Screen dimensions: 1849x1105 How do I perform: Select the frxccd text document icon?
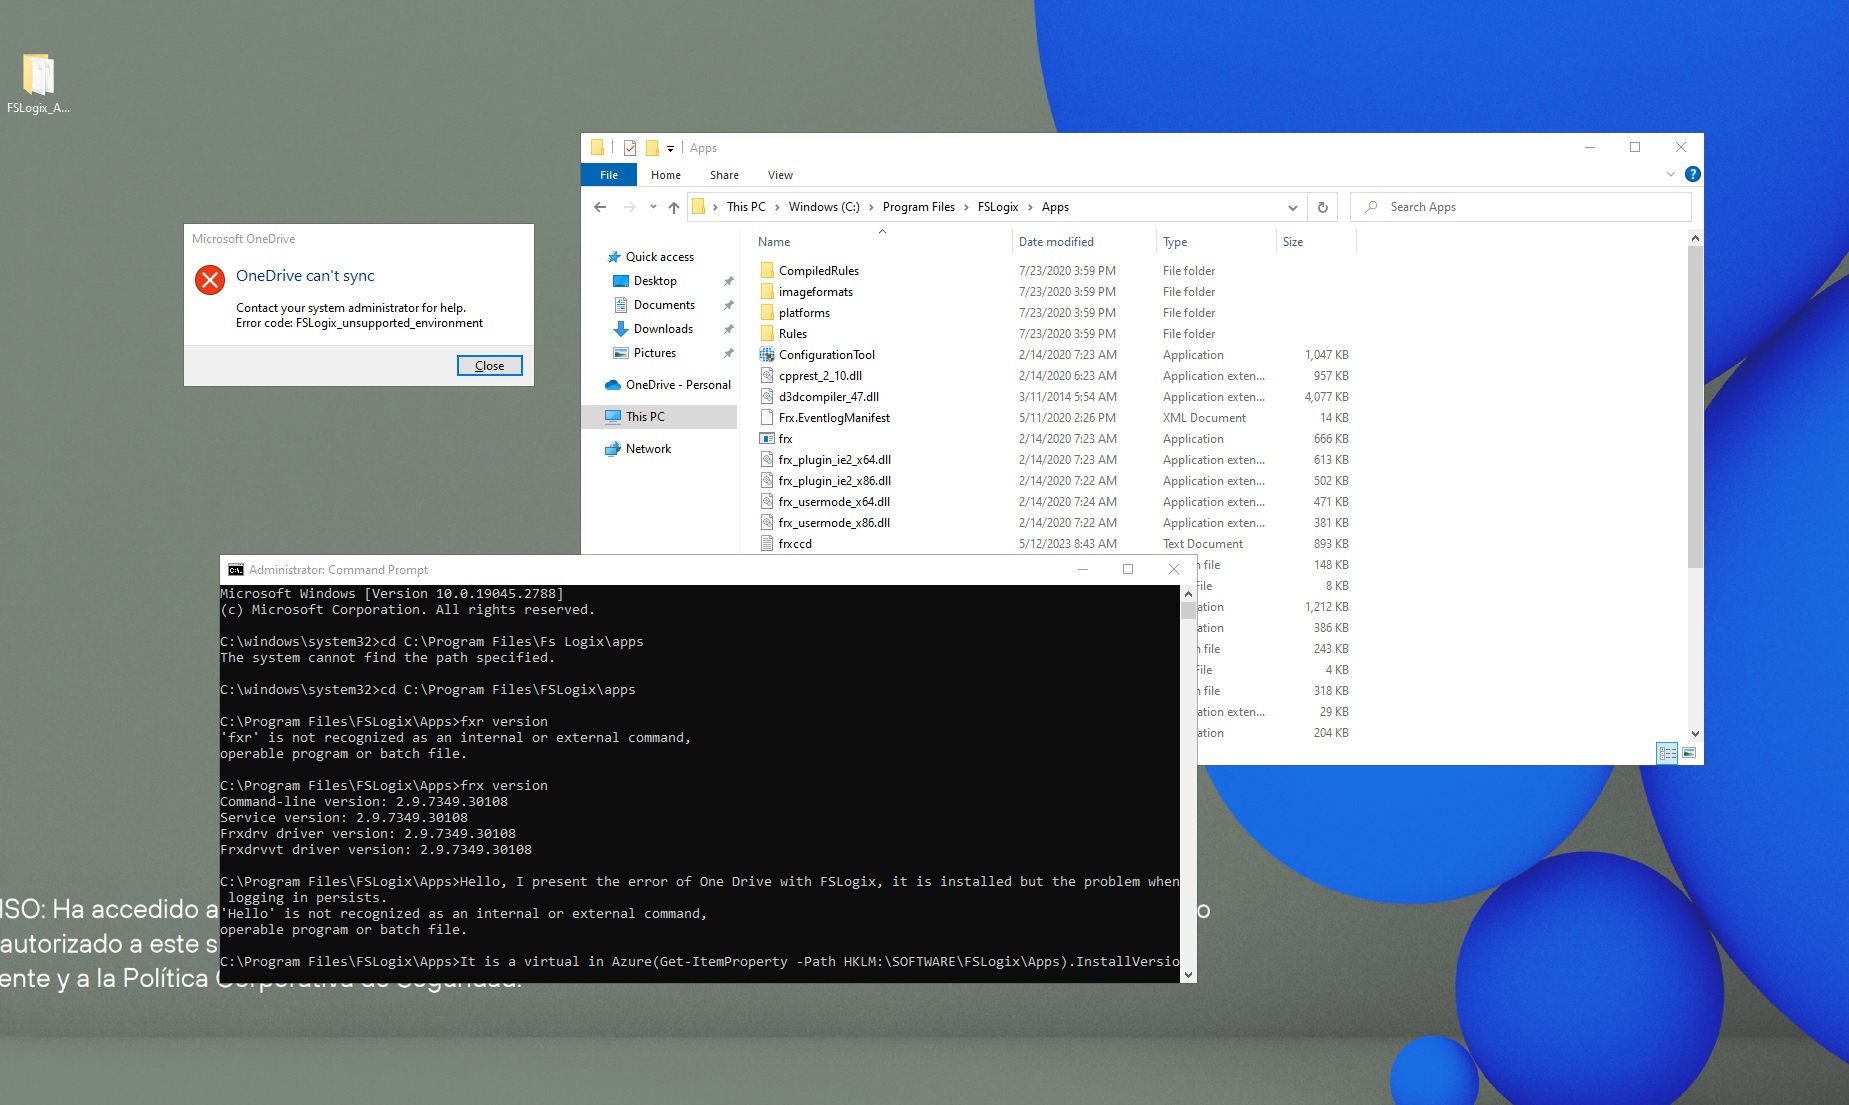[x=767, y=544]
